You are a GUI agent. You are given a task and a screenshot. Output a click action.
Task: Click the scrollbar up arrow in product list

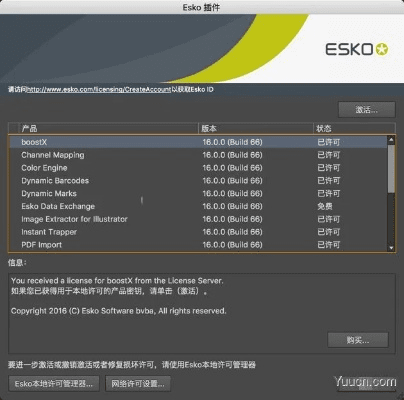tap(391, 140)
